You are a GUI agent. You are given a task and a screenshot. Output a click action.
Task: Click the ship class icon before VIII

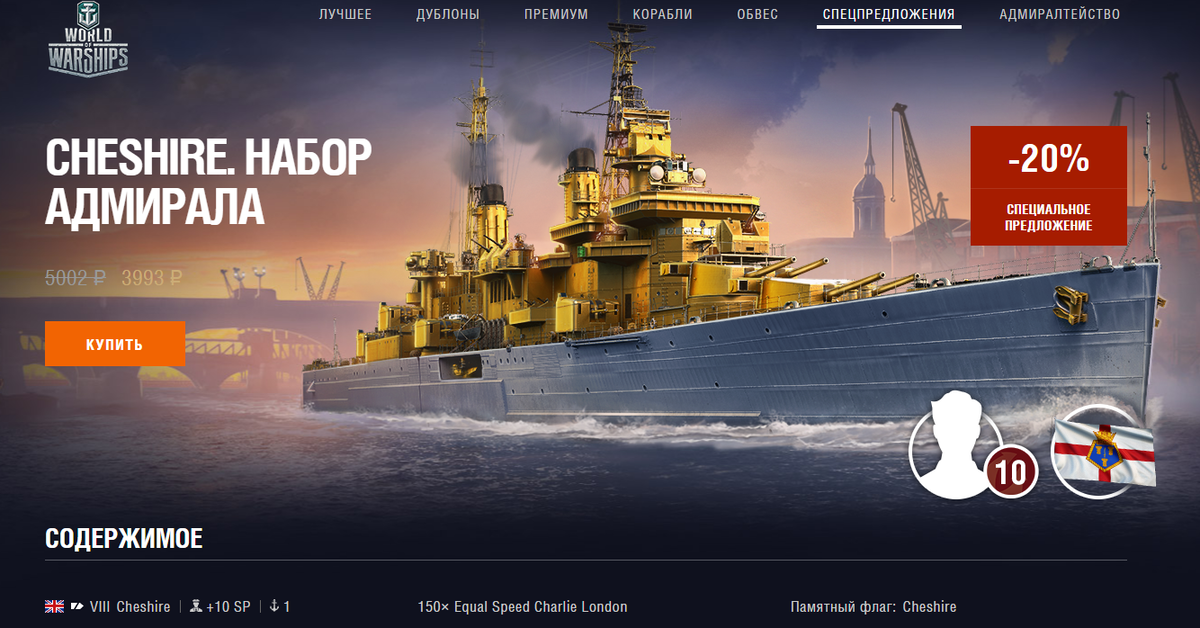tap(77, 607)
